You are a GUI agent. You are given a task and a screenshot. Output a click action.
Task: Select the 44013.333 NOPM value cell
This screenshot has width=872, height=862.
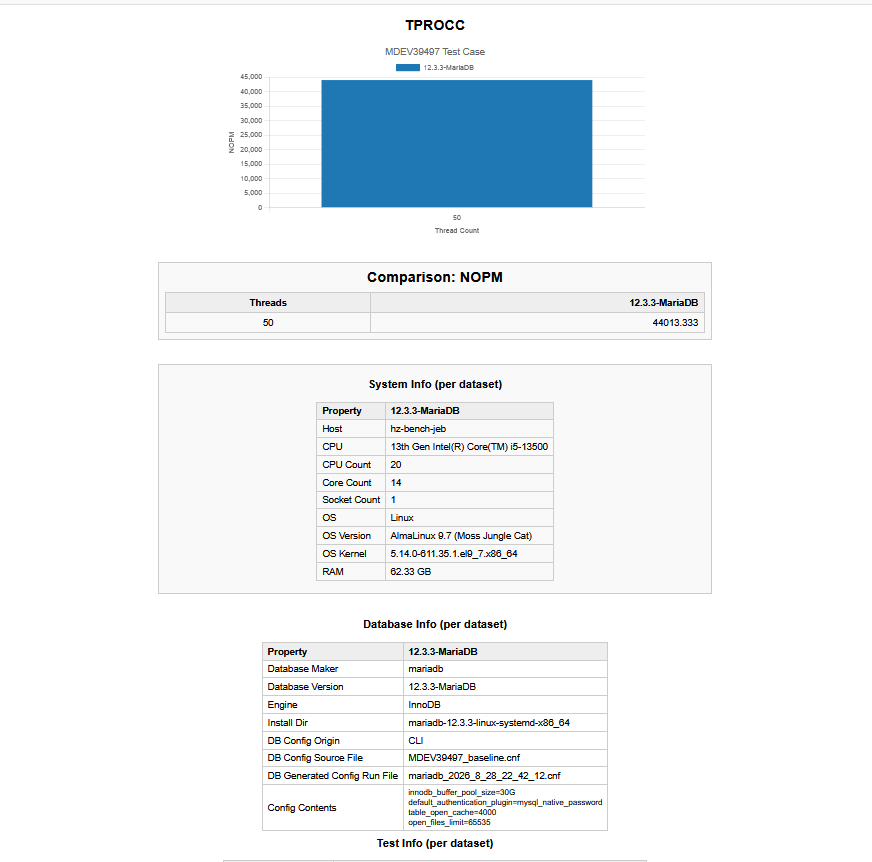[537, 323]
